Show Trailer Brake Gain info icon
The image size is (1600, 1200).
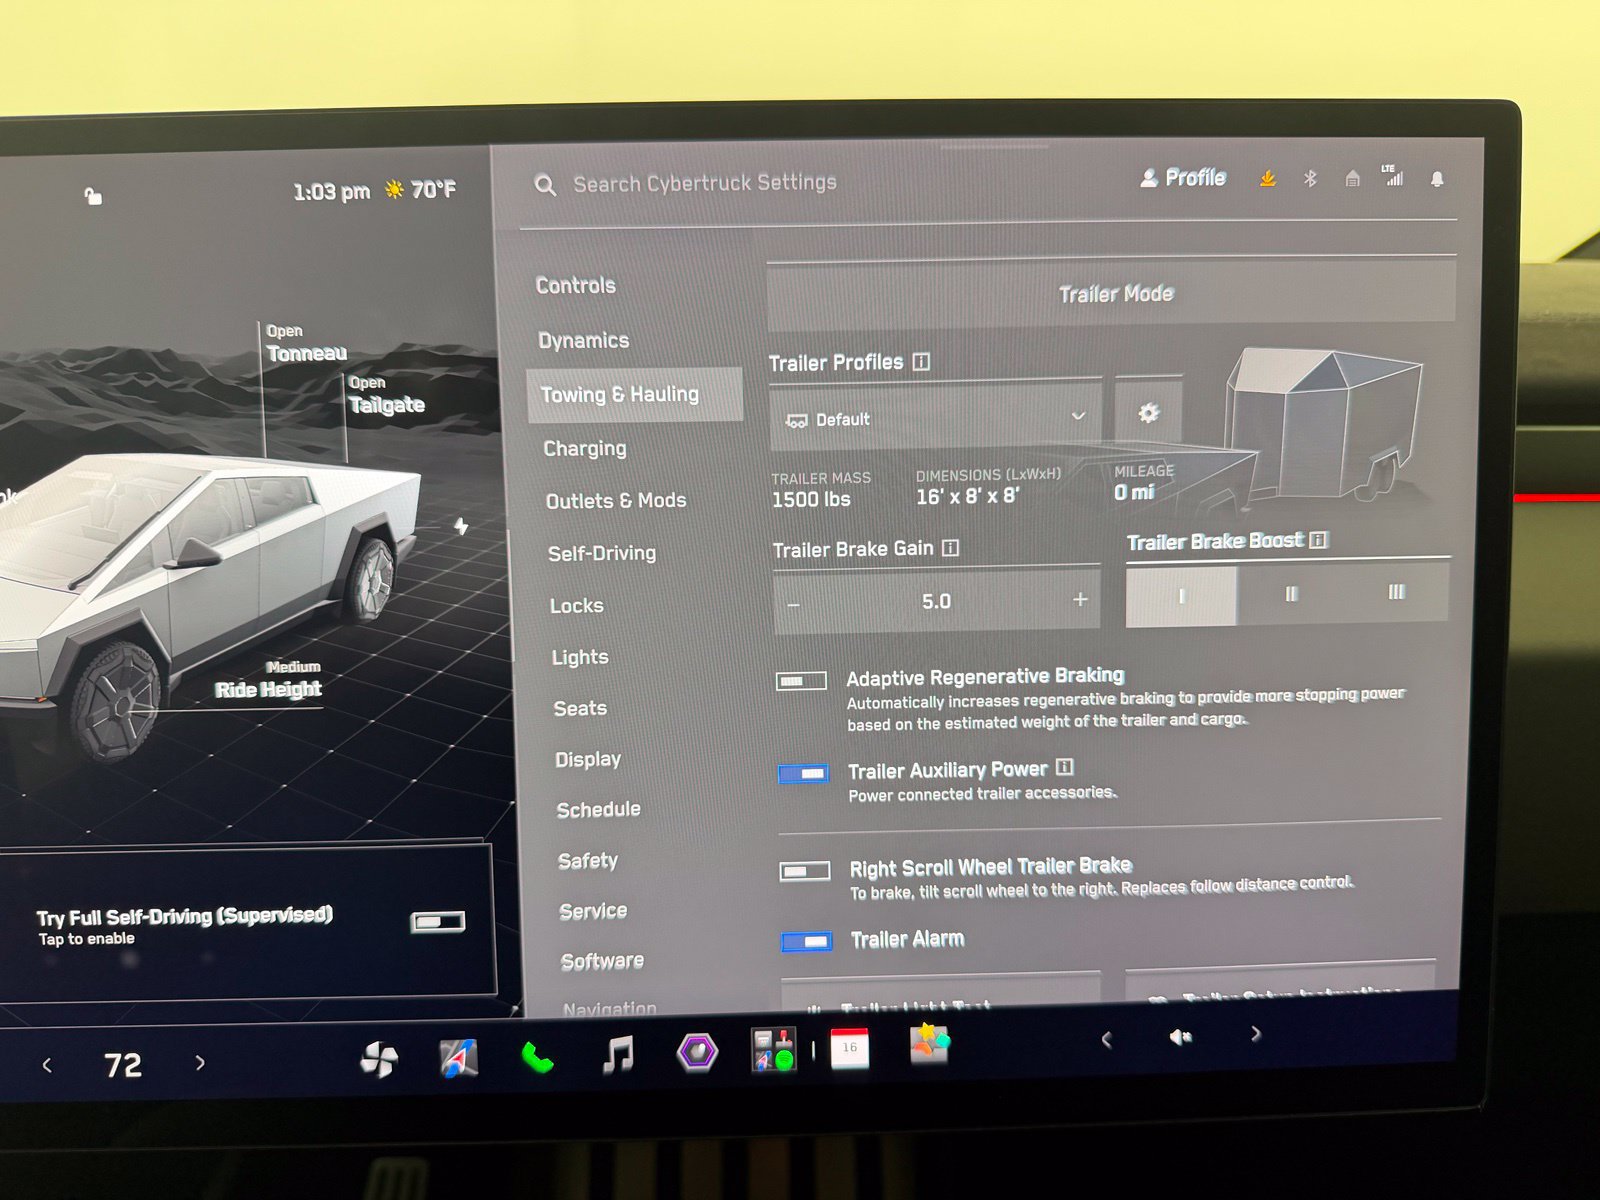coord(950,548)
